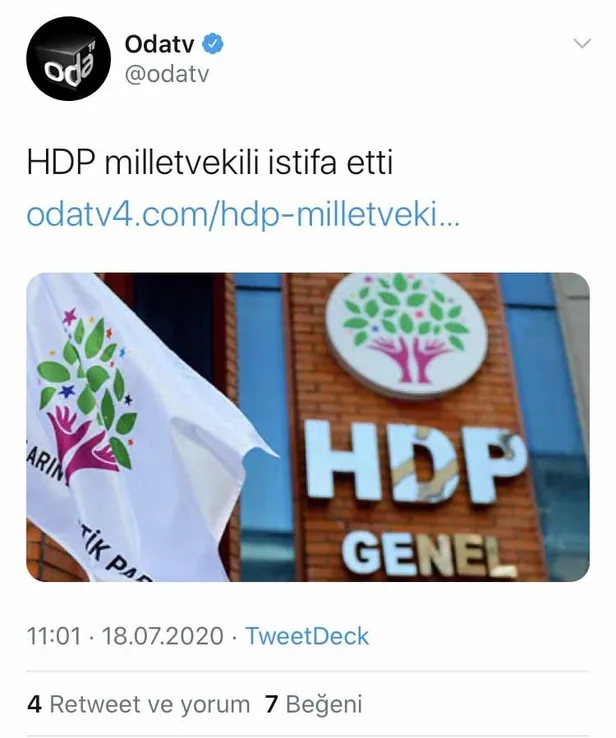View the 7 Beğeni likes list

point(313,705)
